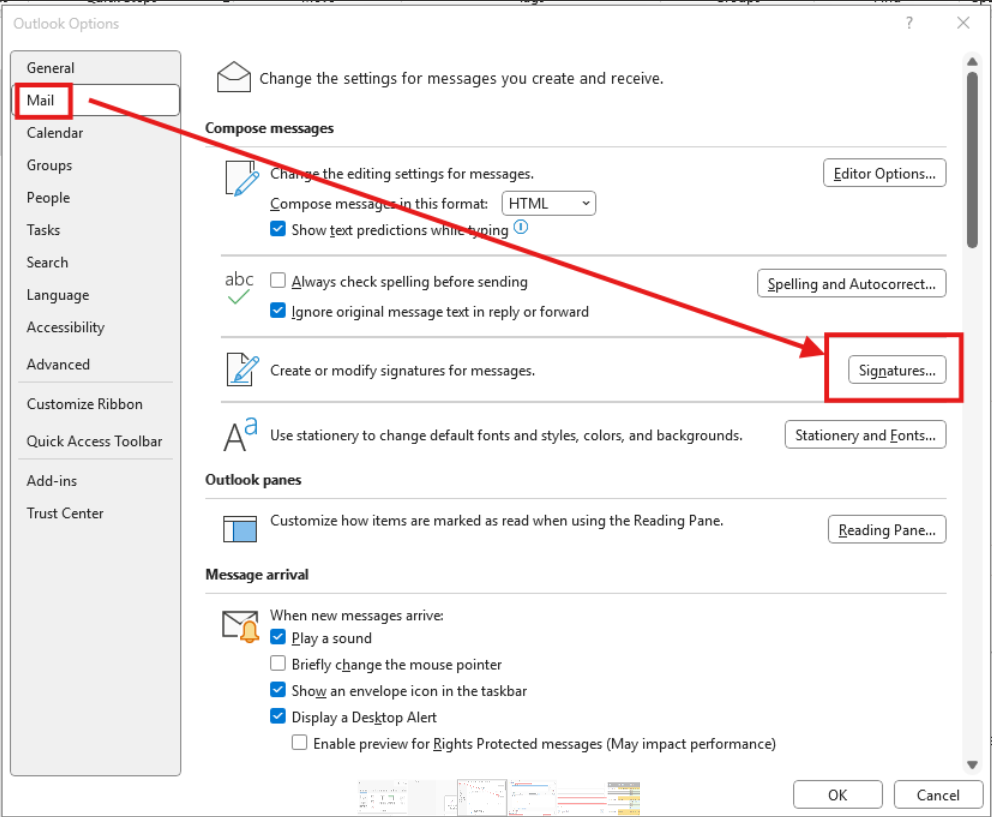This screenshot has height=817, width=992.
Task: Open Editor Options
Action: point(884,173)
